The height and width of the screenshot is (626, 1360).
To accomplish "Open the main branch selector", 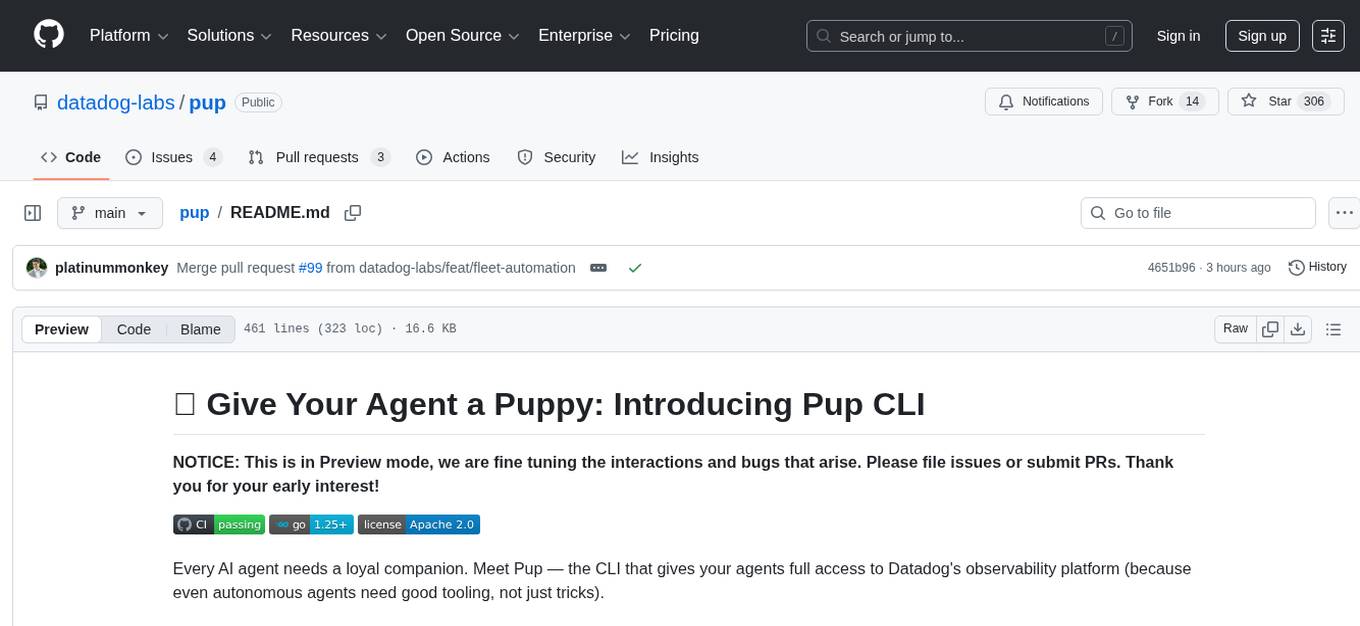I will (x=110, y=213).
